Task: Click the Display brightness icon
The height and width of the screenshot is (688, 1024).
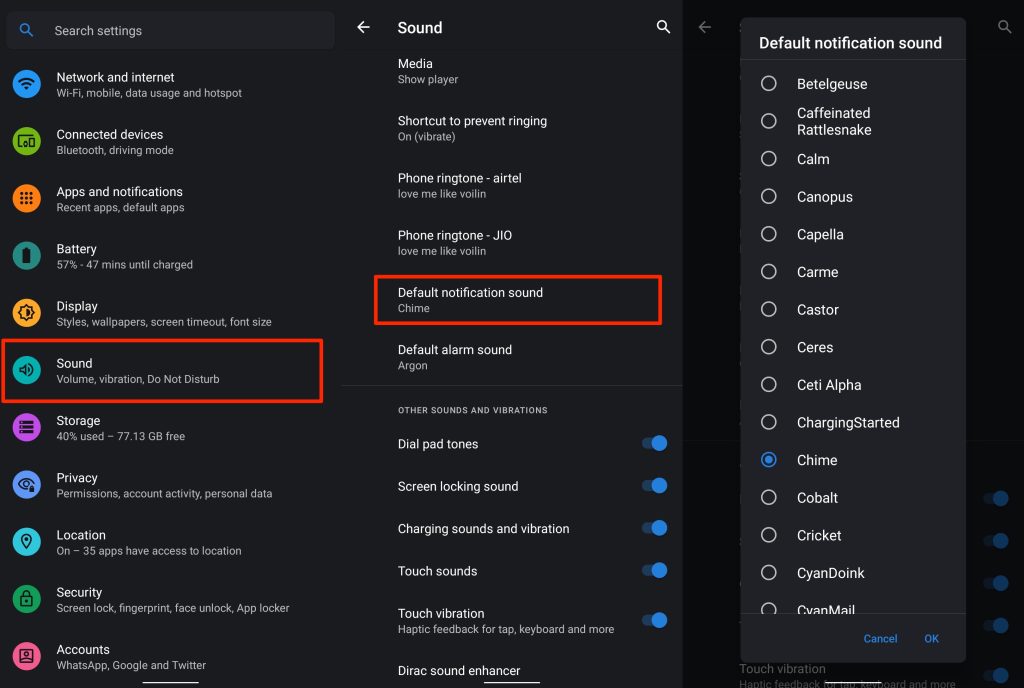Action: pos(27,313)
